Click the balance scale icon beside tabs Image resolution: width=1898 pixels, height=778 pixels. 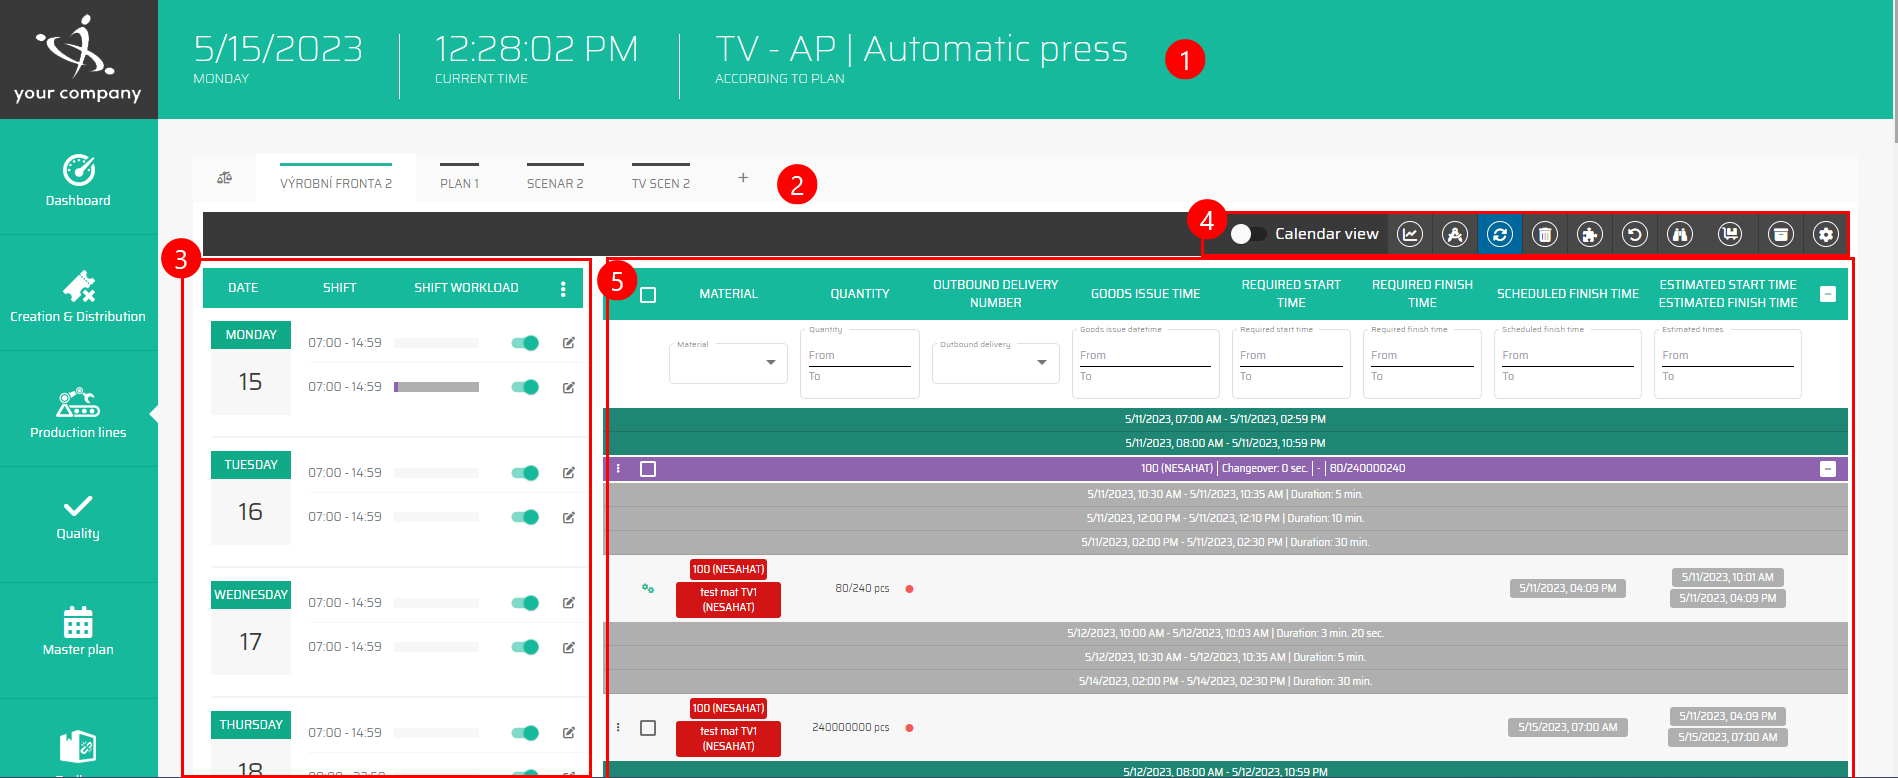tap(225, 178)
